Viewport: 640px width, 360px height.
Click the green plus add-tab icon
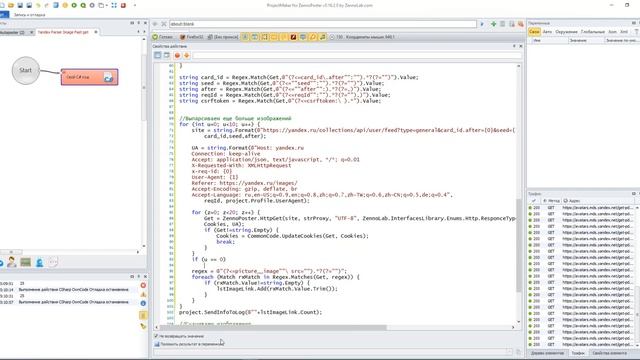pyautogui.click(x=493, y=24)
